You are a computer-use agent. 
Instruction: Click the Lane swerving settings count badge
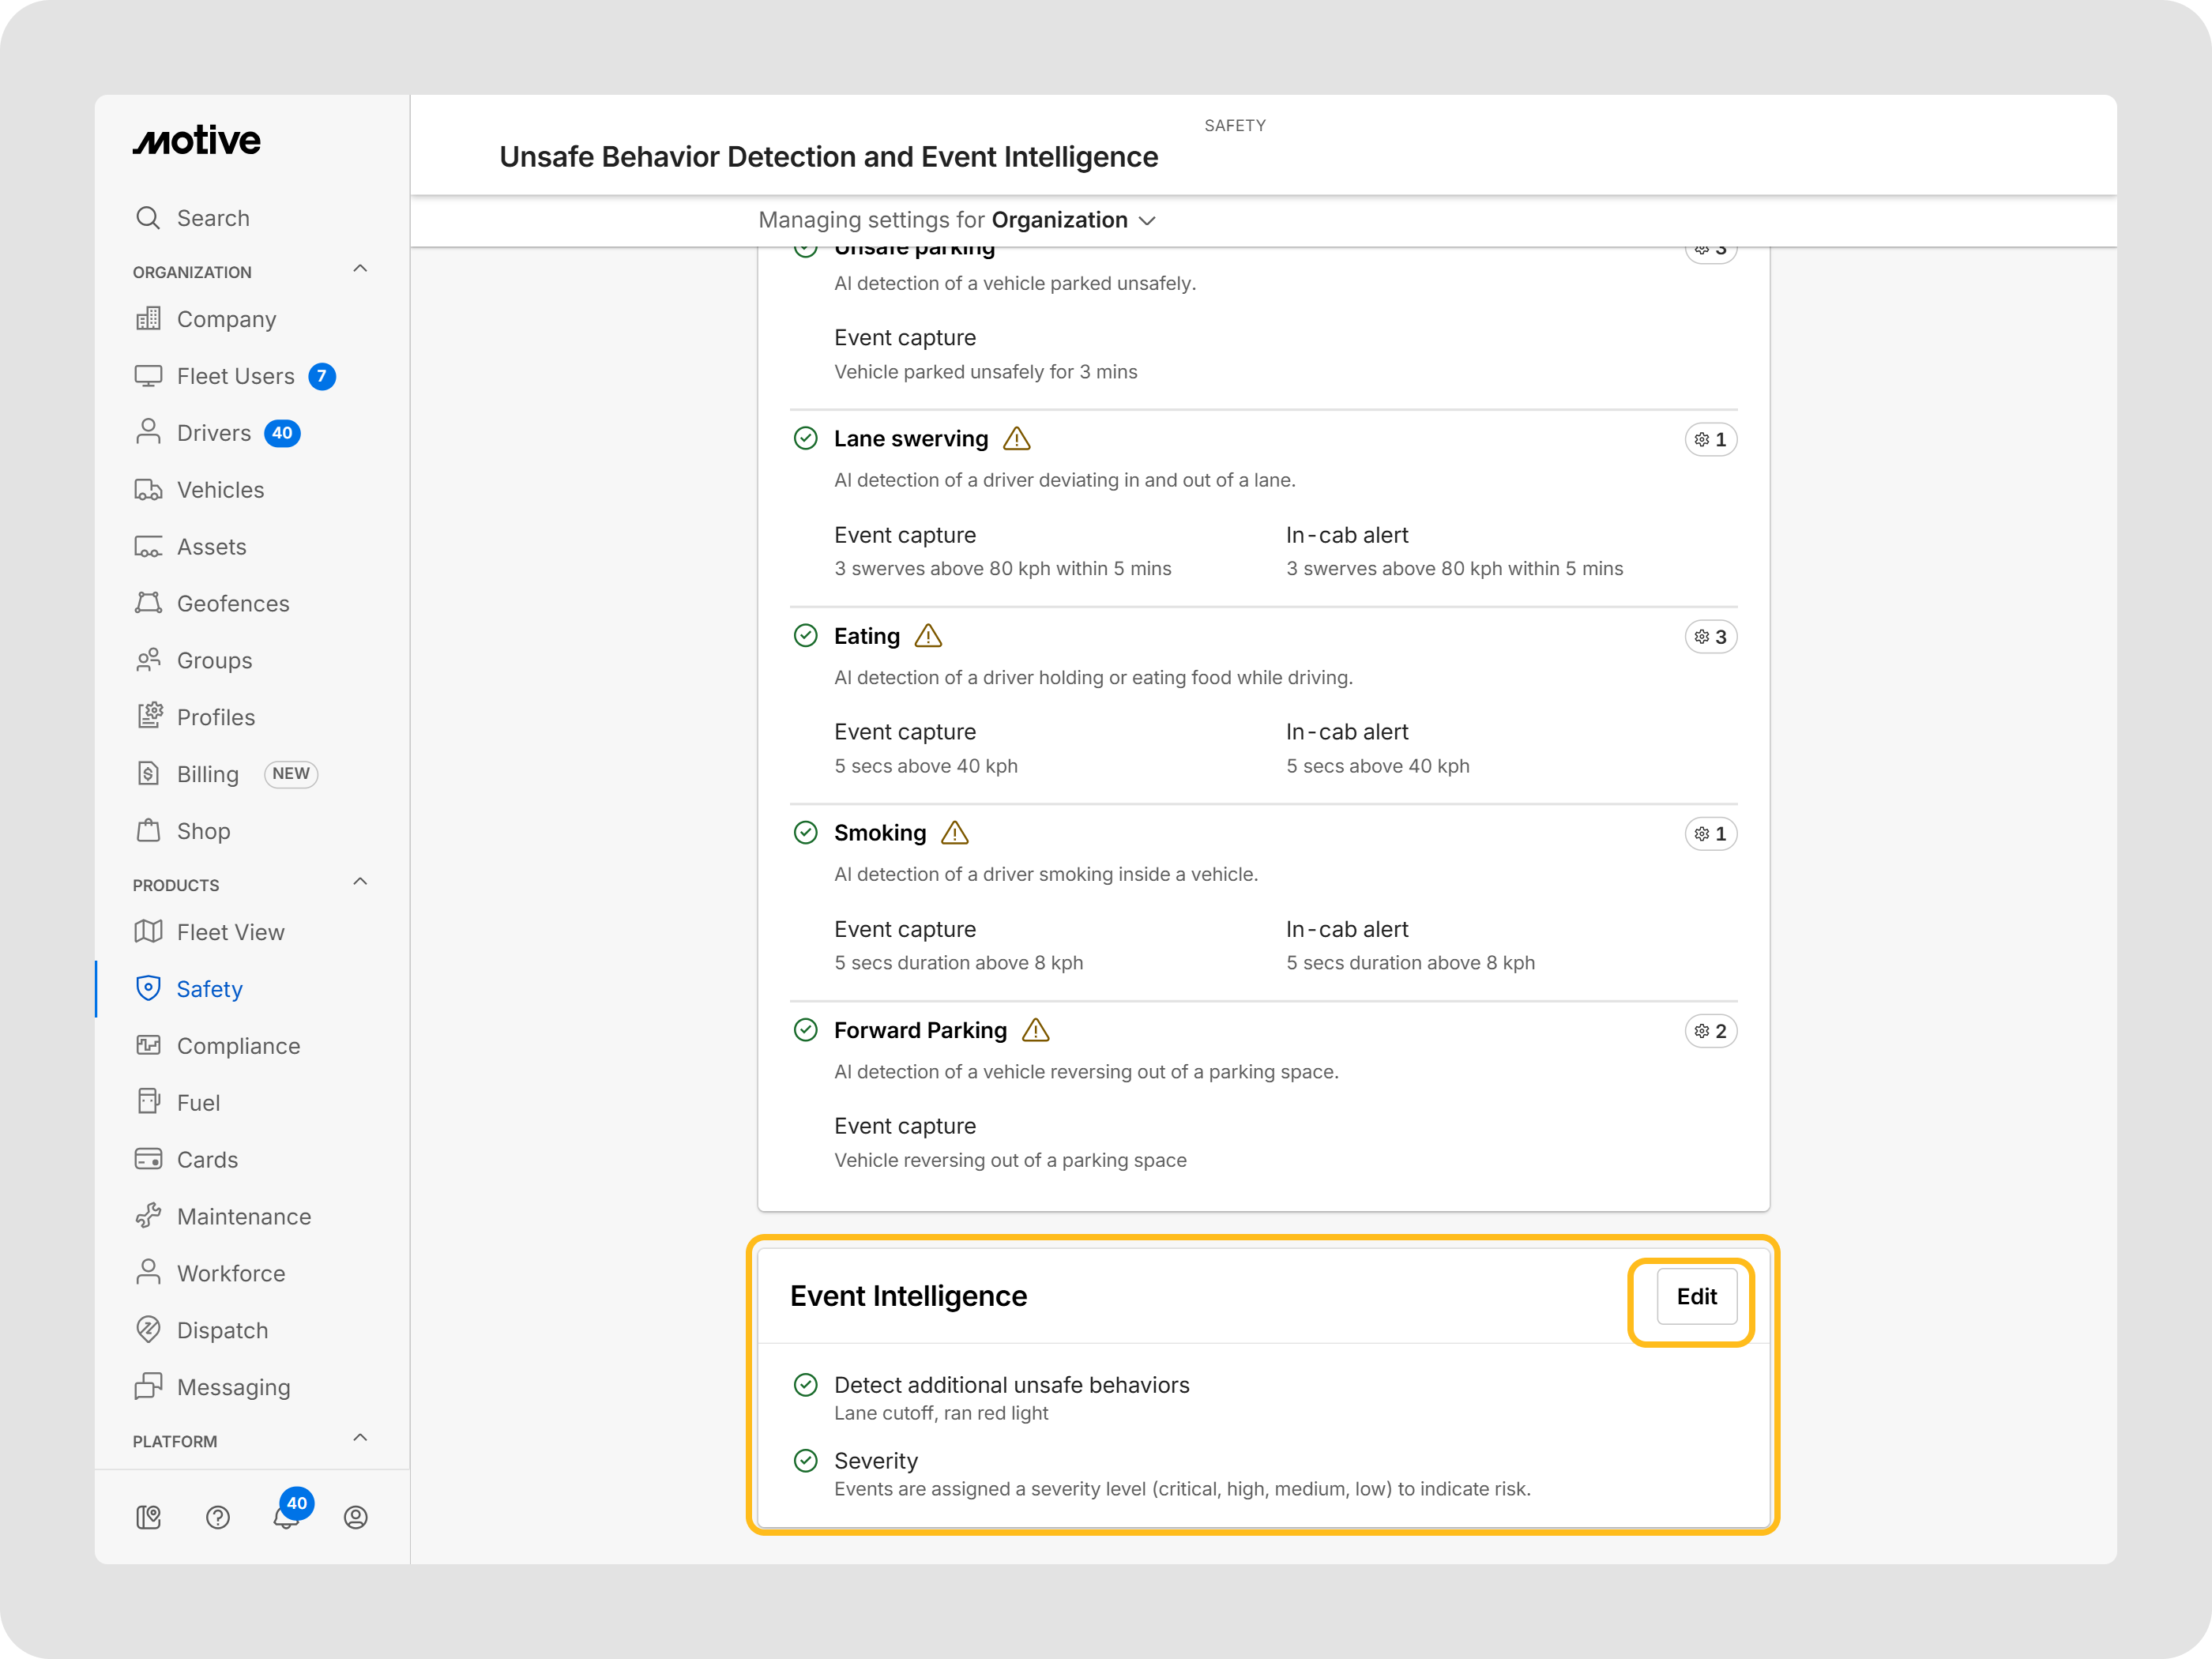[x=1710, y=440]
